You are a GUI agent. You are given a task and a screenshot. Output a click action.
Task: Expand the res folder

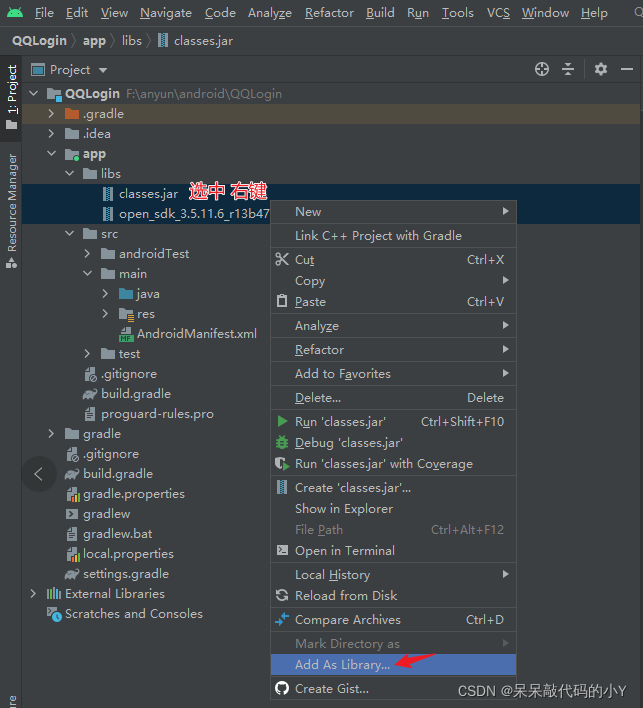point(105,313)
